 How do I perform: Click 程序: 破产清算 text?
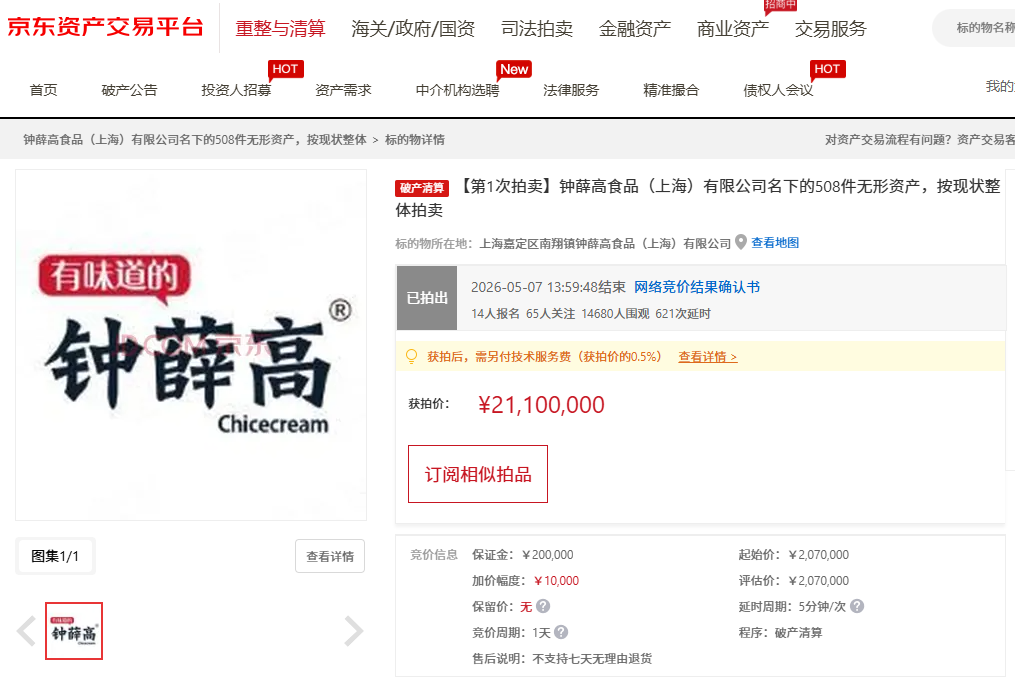[x=781, y=632]
